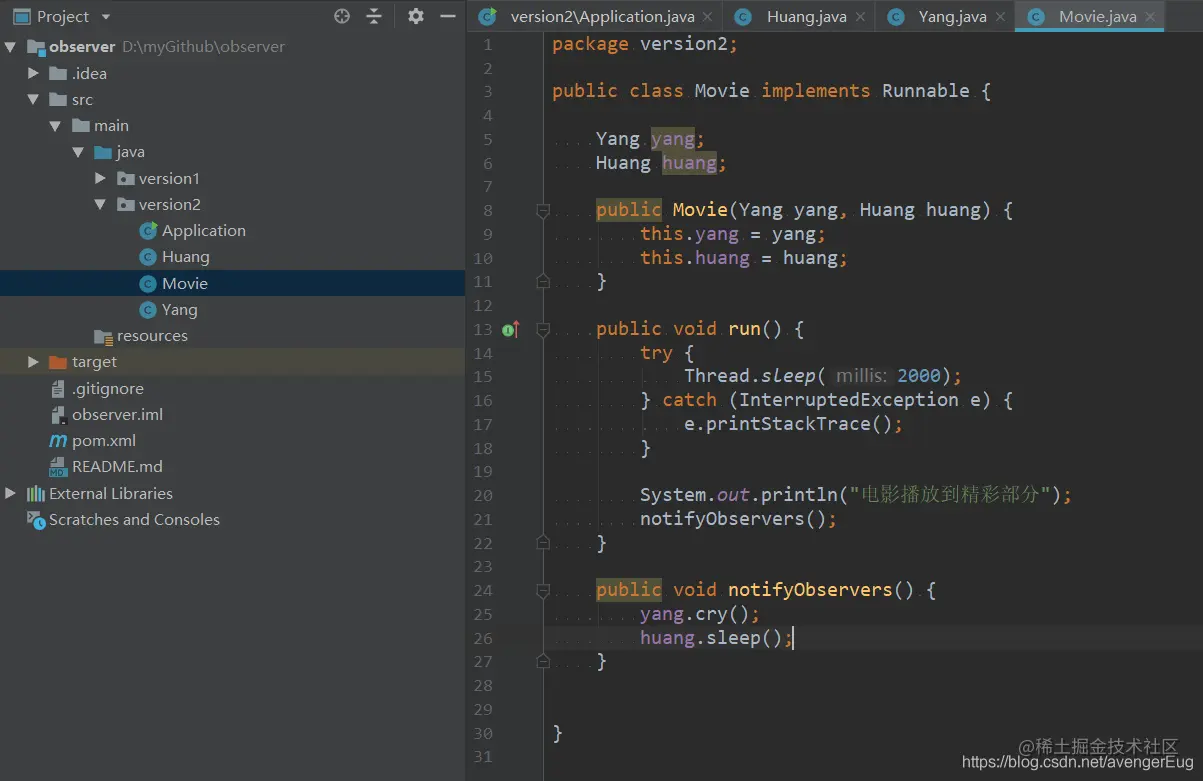Click the README.md file icon
The image size is (1203, 781).
[x=58, y=467]
